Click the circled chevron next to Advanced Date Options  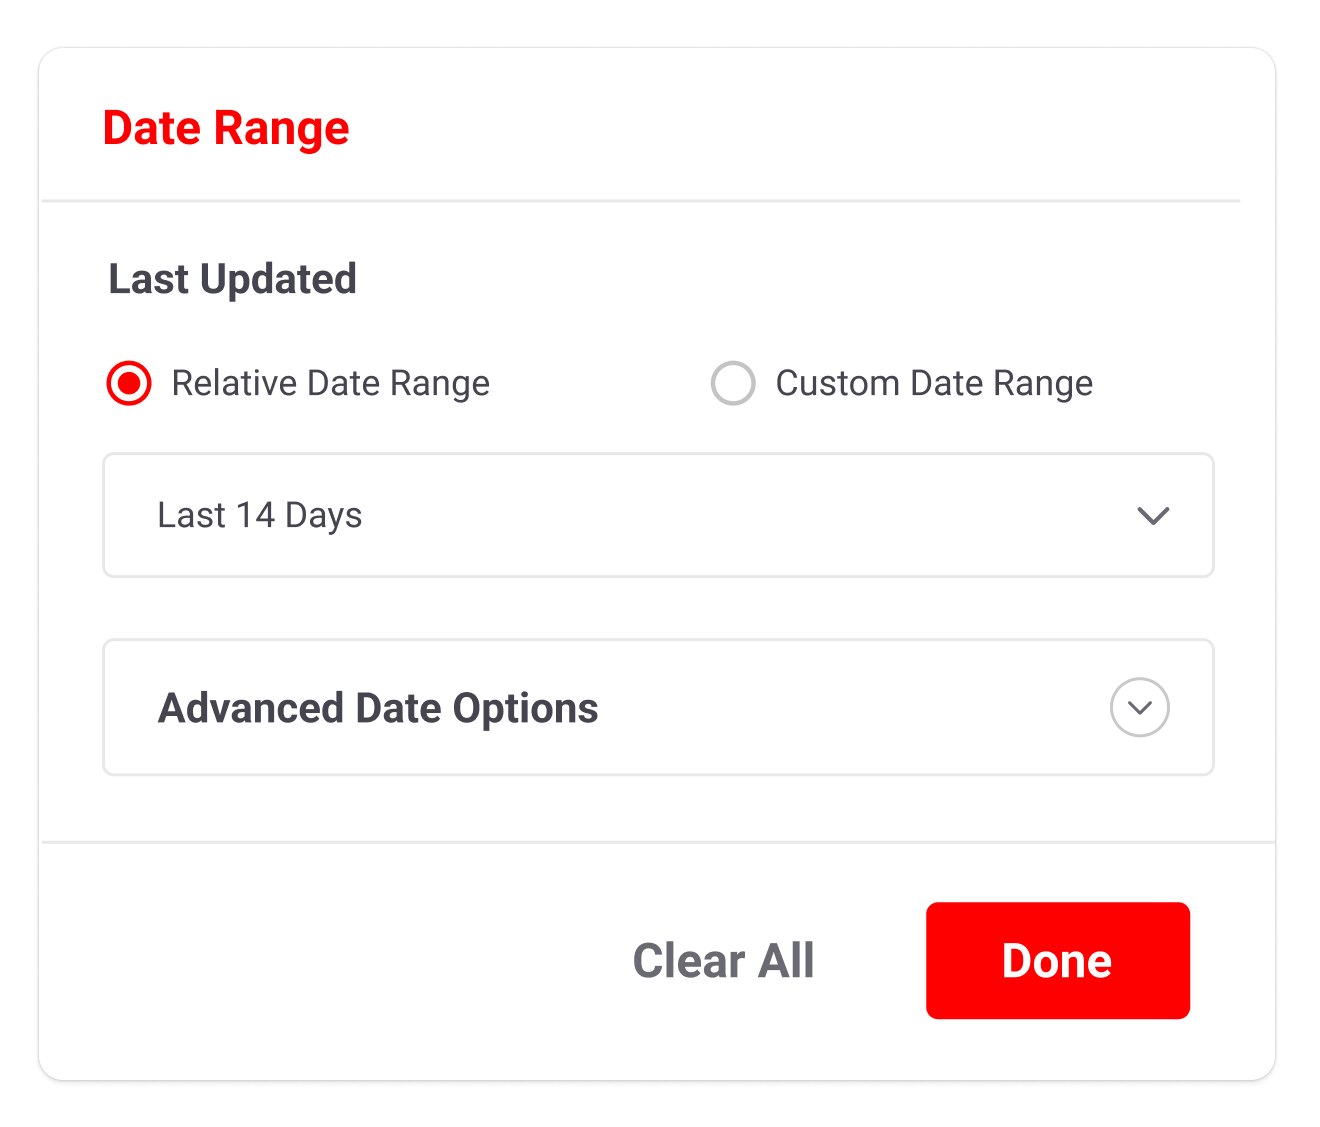click(x=1139, y=707)
